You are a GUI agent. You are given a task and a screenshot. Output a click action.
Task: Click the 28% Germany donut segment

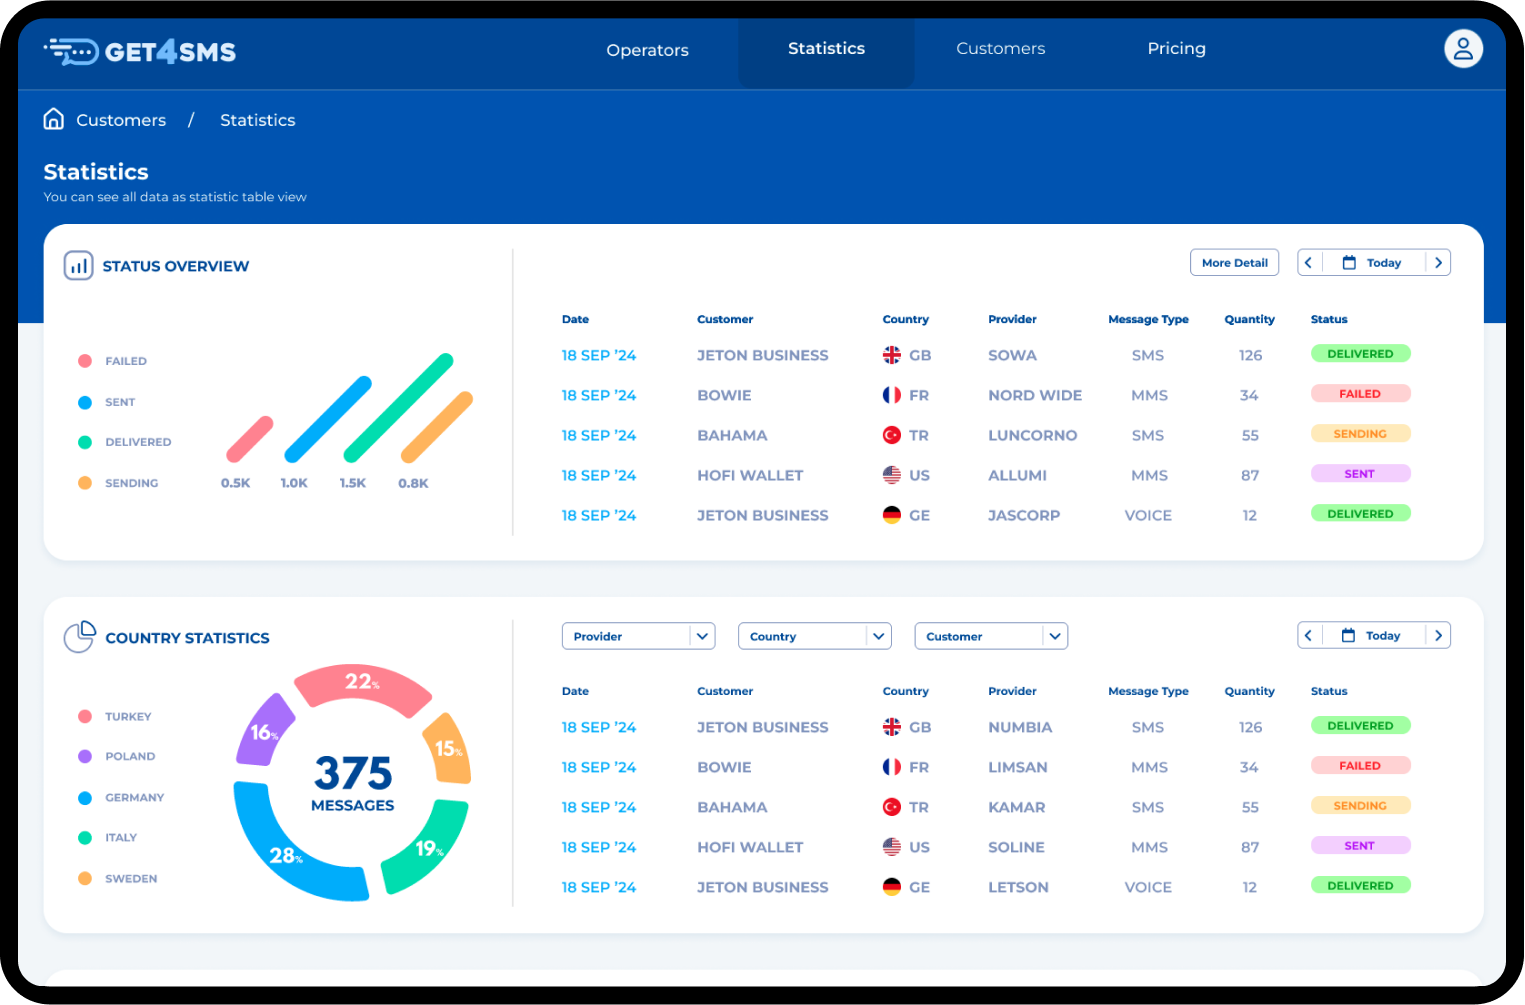click(x=285, y=850)
